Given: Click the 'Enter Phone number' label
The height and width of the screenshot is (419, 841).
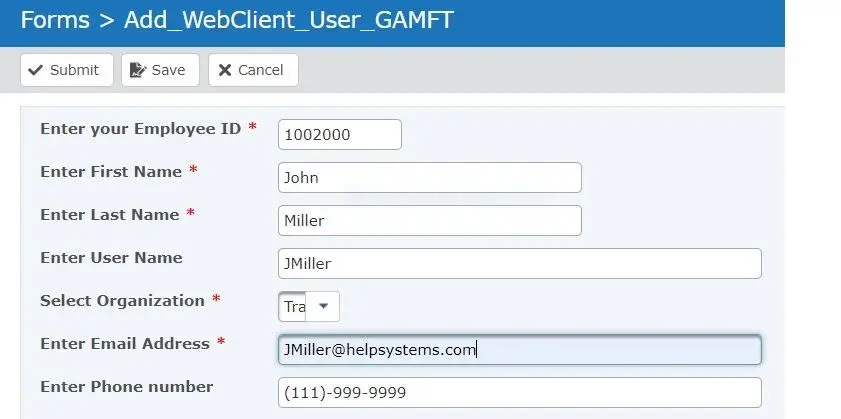Looking at the screenshot, I should click(x=126, y=387).
